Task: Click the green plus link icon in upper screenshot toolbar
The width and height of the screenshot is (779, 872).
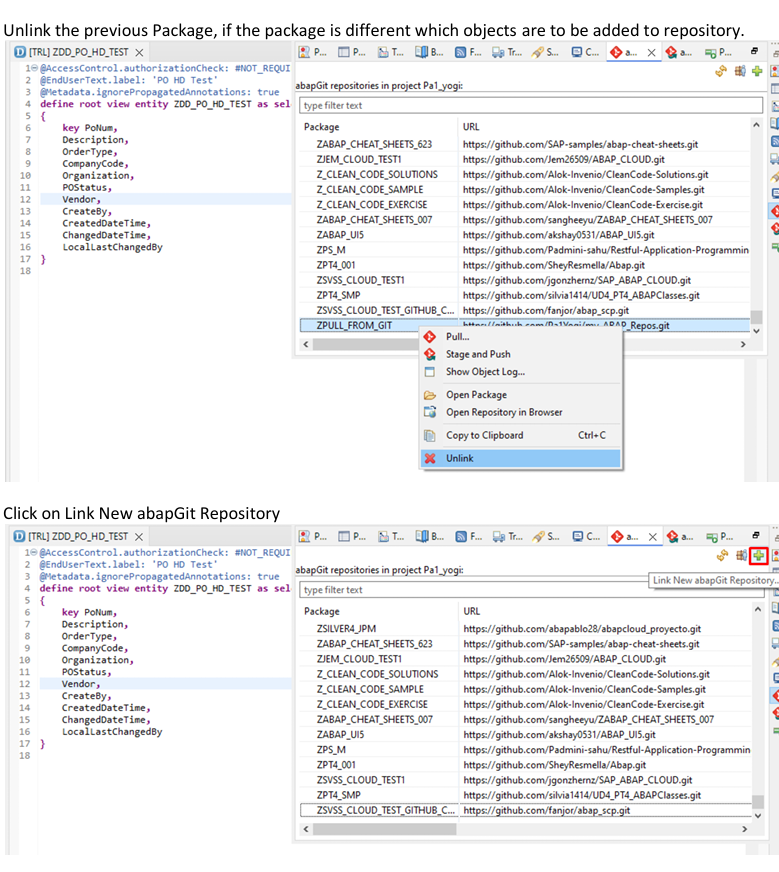Action: (757, 71)
